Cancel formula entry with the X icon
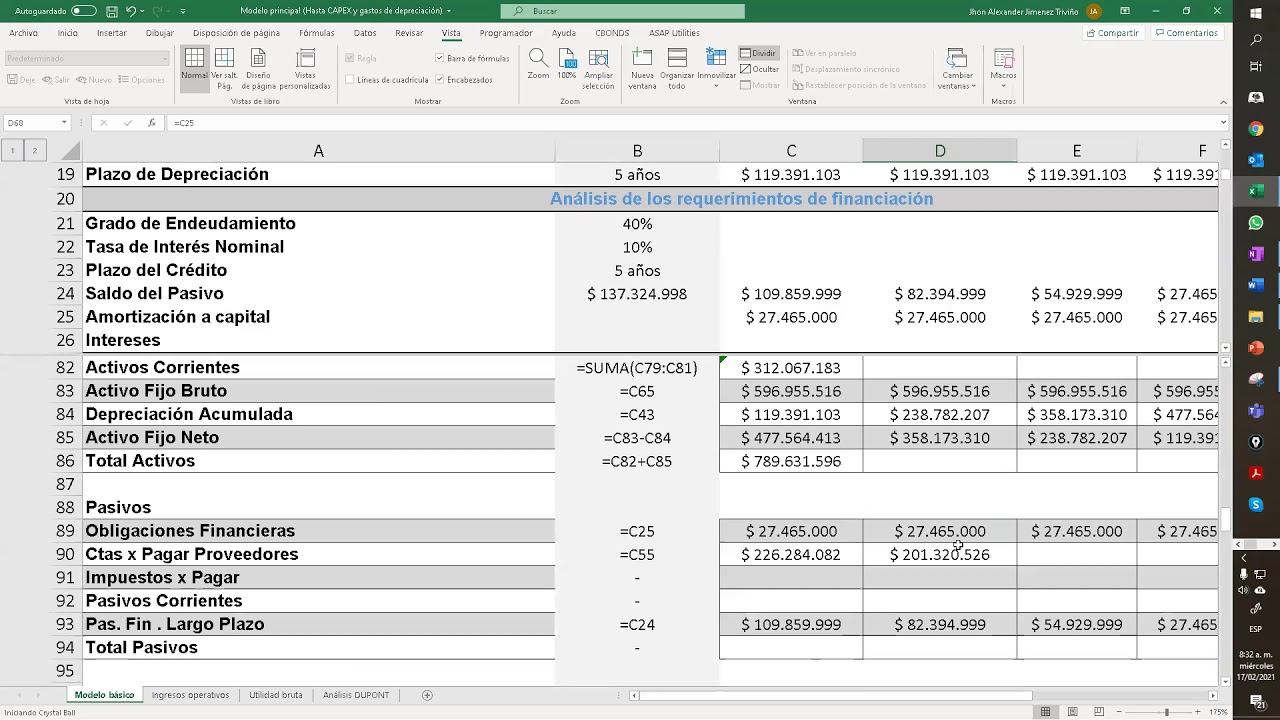The height and width of the screenshot is (720, 1280). point(103,122)
